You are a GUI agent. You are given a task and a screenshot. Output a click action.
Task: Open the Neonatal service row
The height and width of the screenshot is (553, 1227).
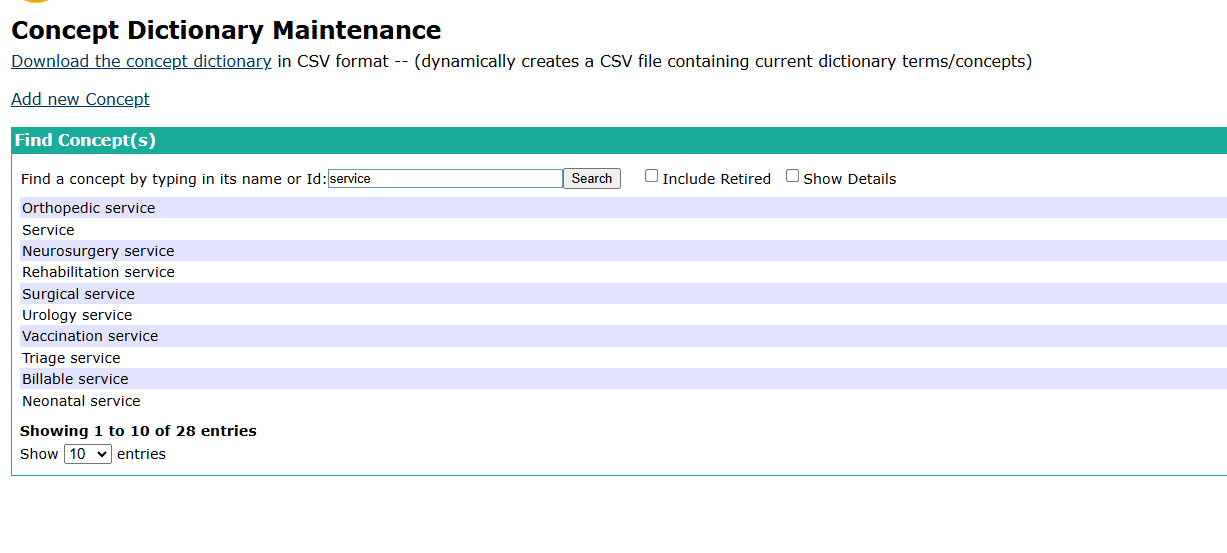click(x=81, y=401)
